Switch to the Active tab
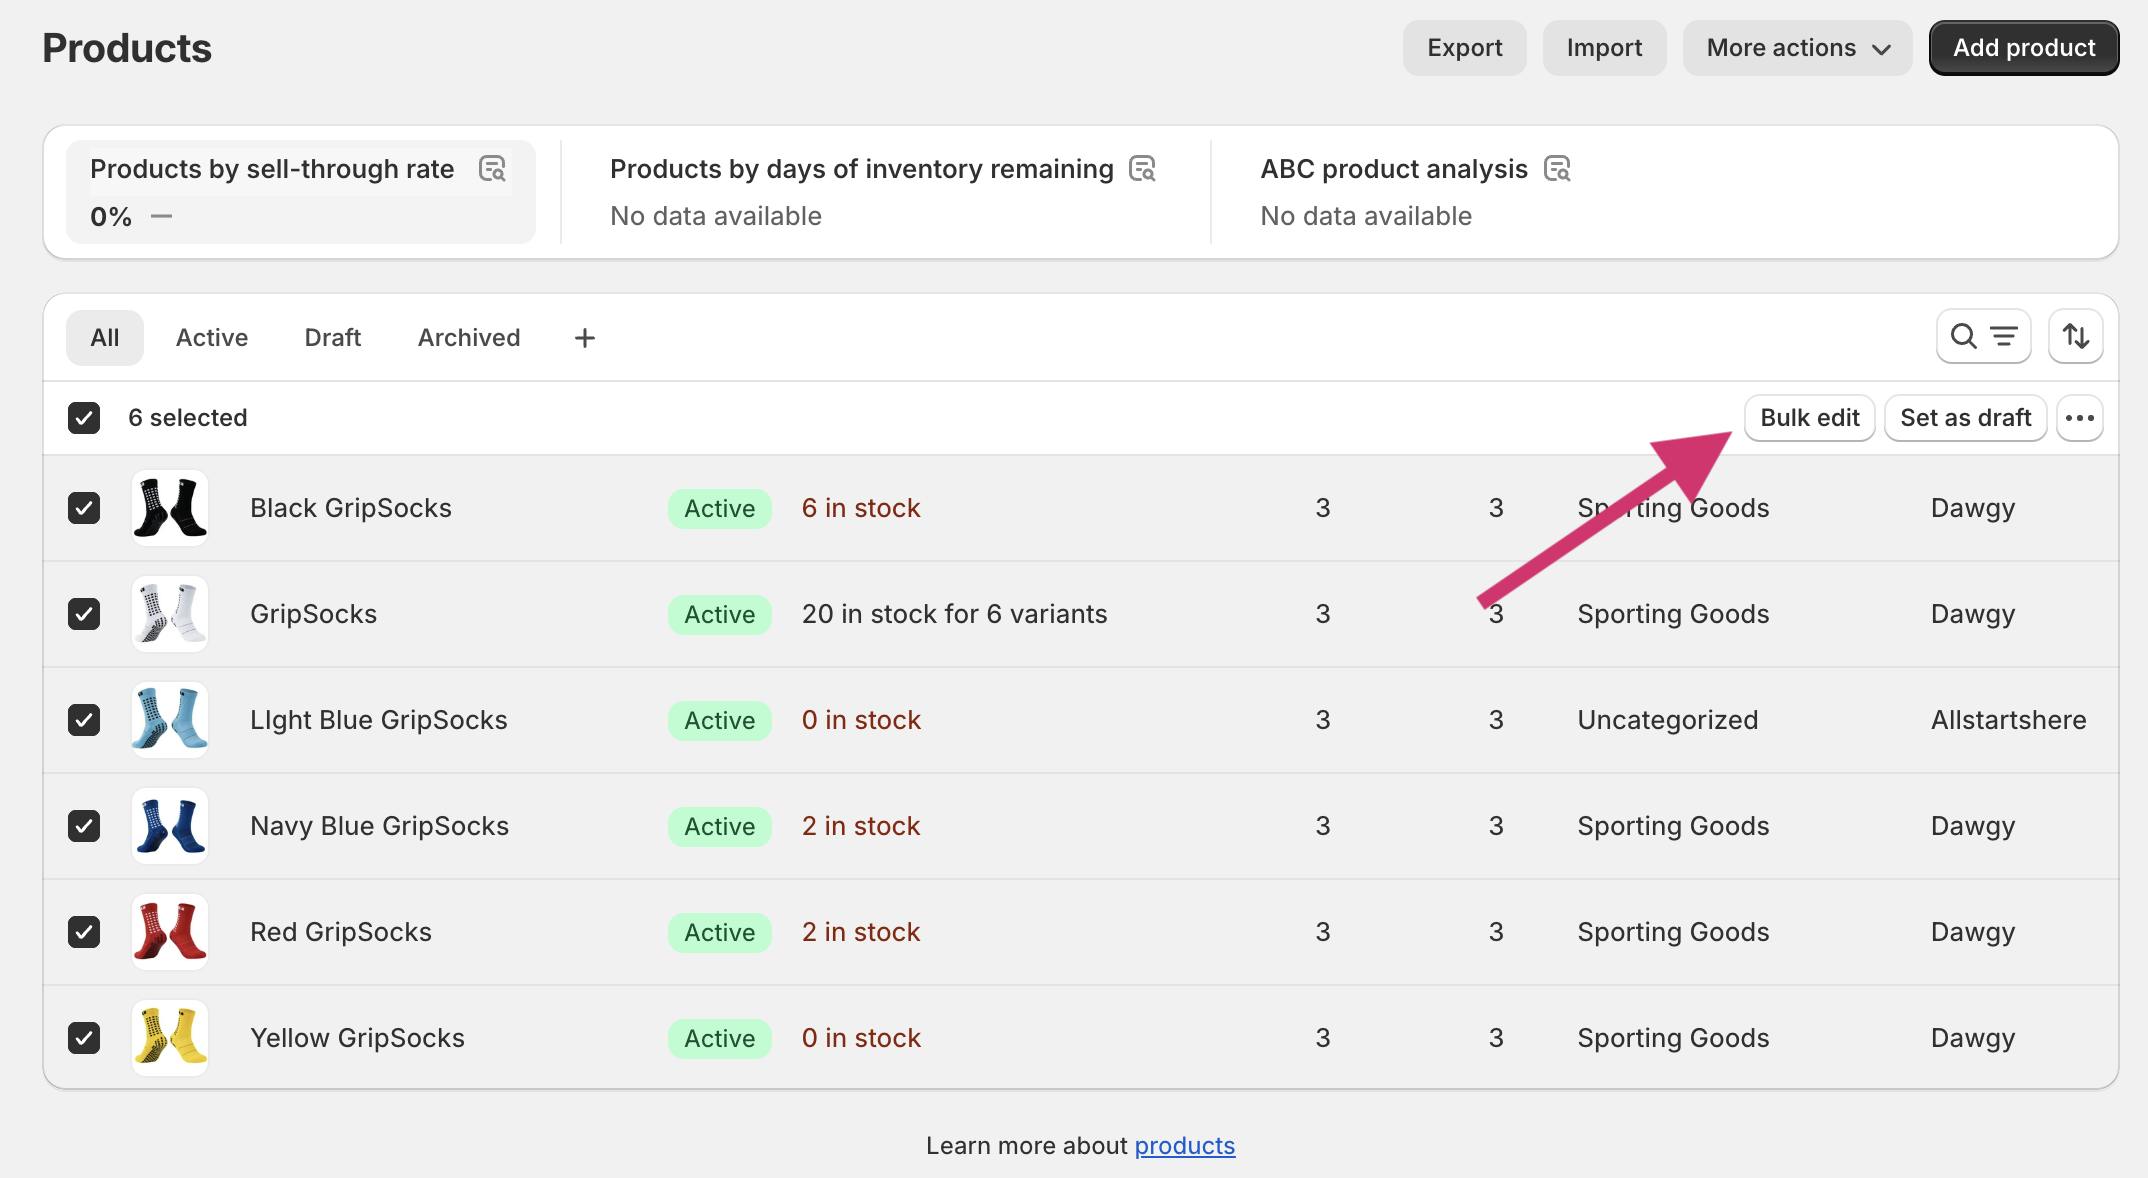 [x=212, y=338]
